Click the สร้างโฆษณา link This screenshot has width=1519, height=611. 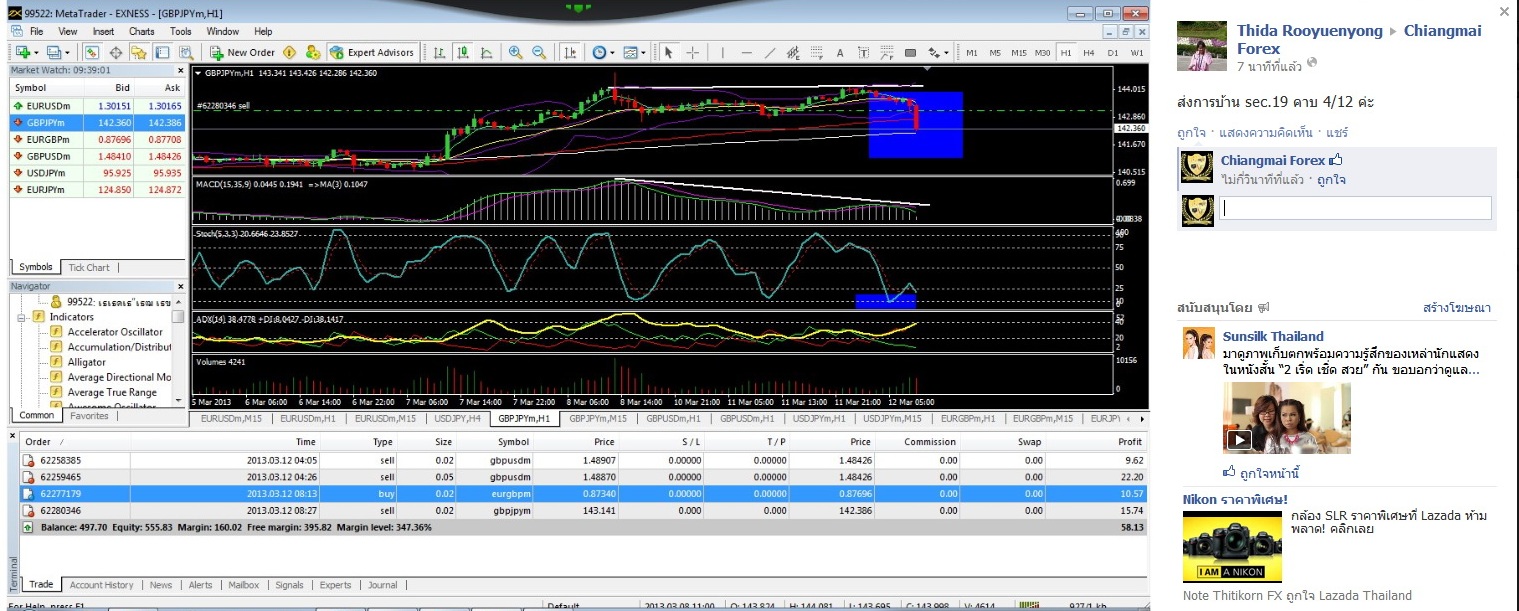coord(1457,308)
